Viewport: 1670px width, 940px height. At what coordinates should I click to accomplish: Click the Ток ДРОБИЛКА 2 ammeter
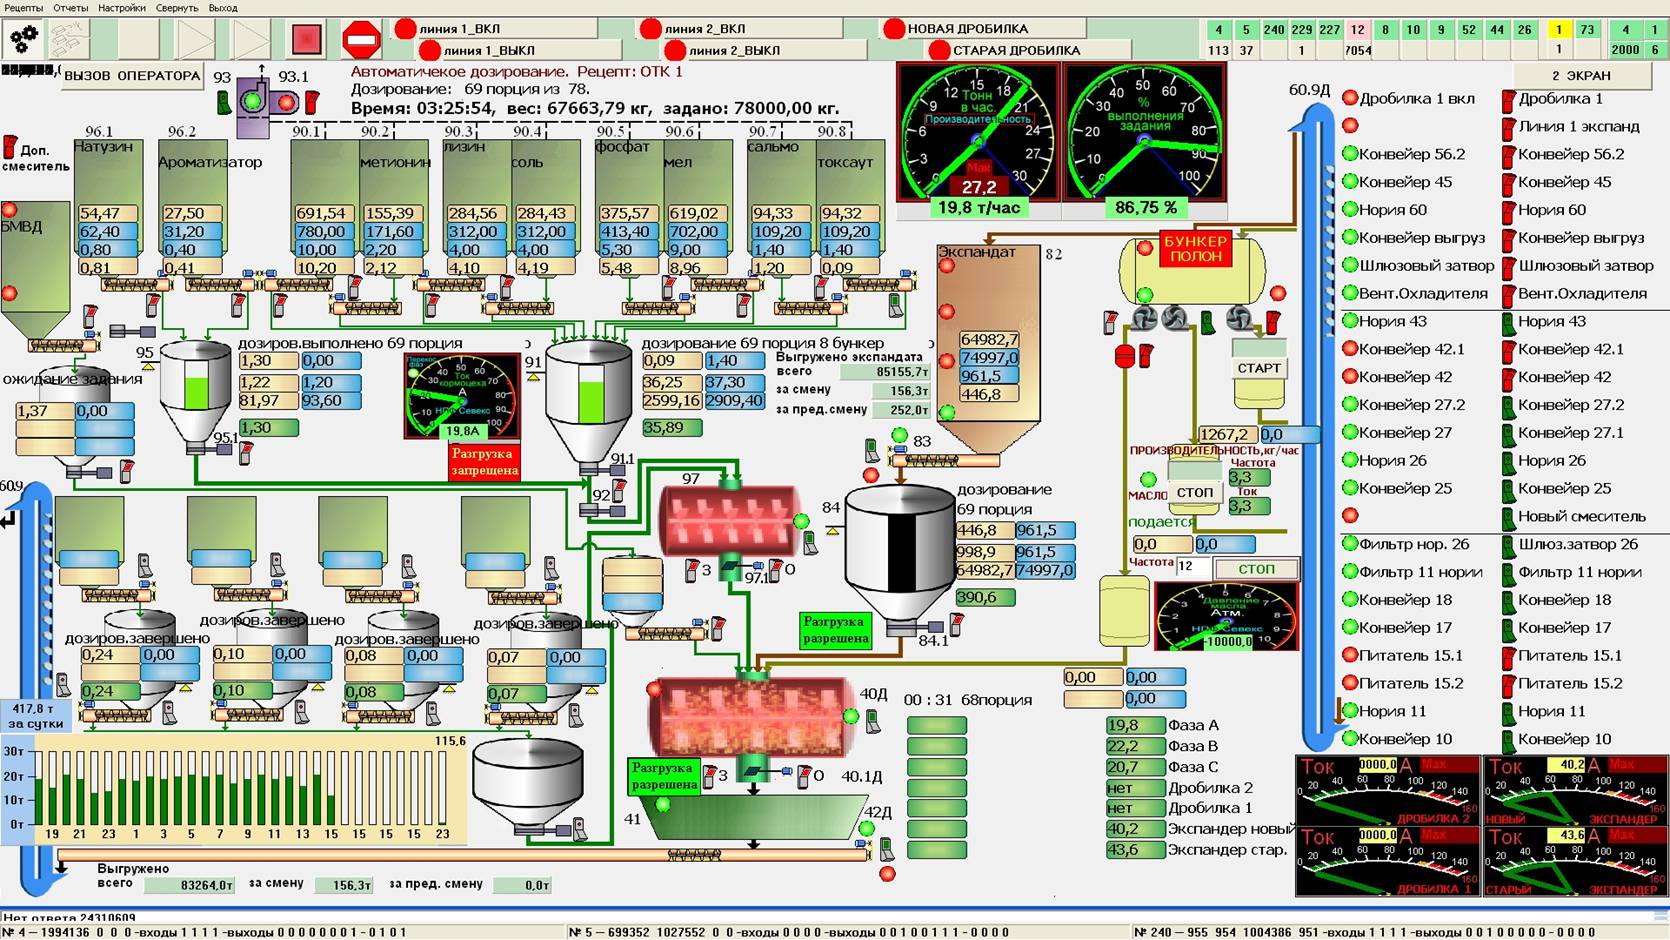1388,790
